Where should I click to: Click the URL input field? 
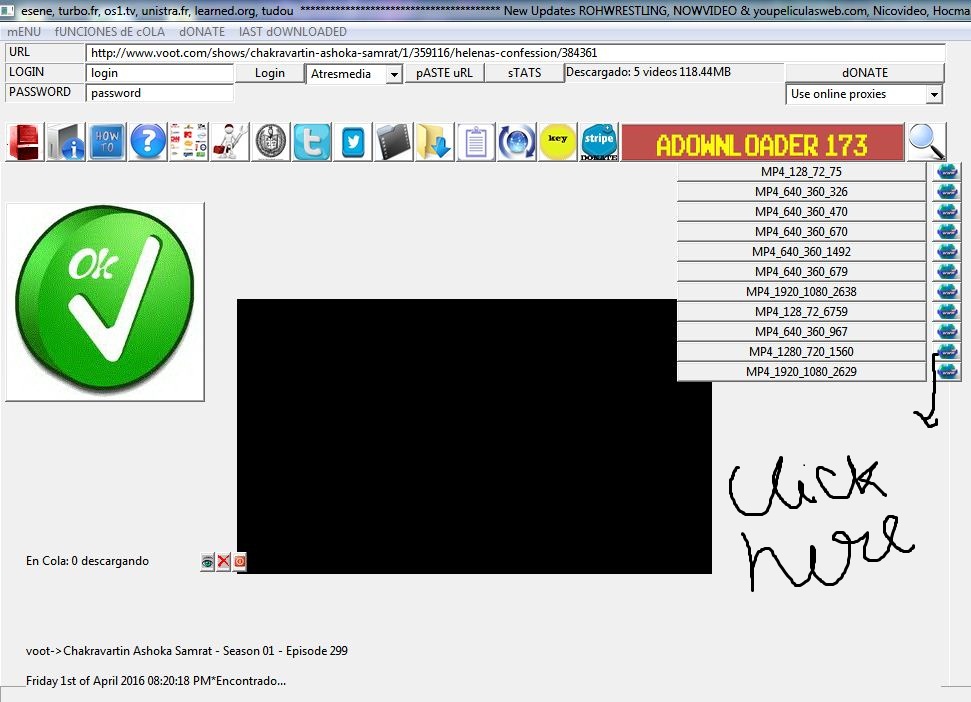(516, 53)
